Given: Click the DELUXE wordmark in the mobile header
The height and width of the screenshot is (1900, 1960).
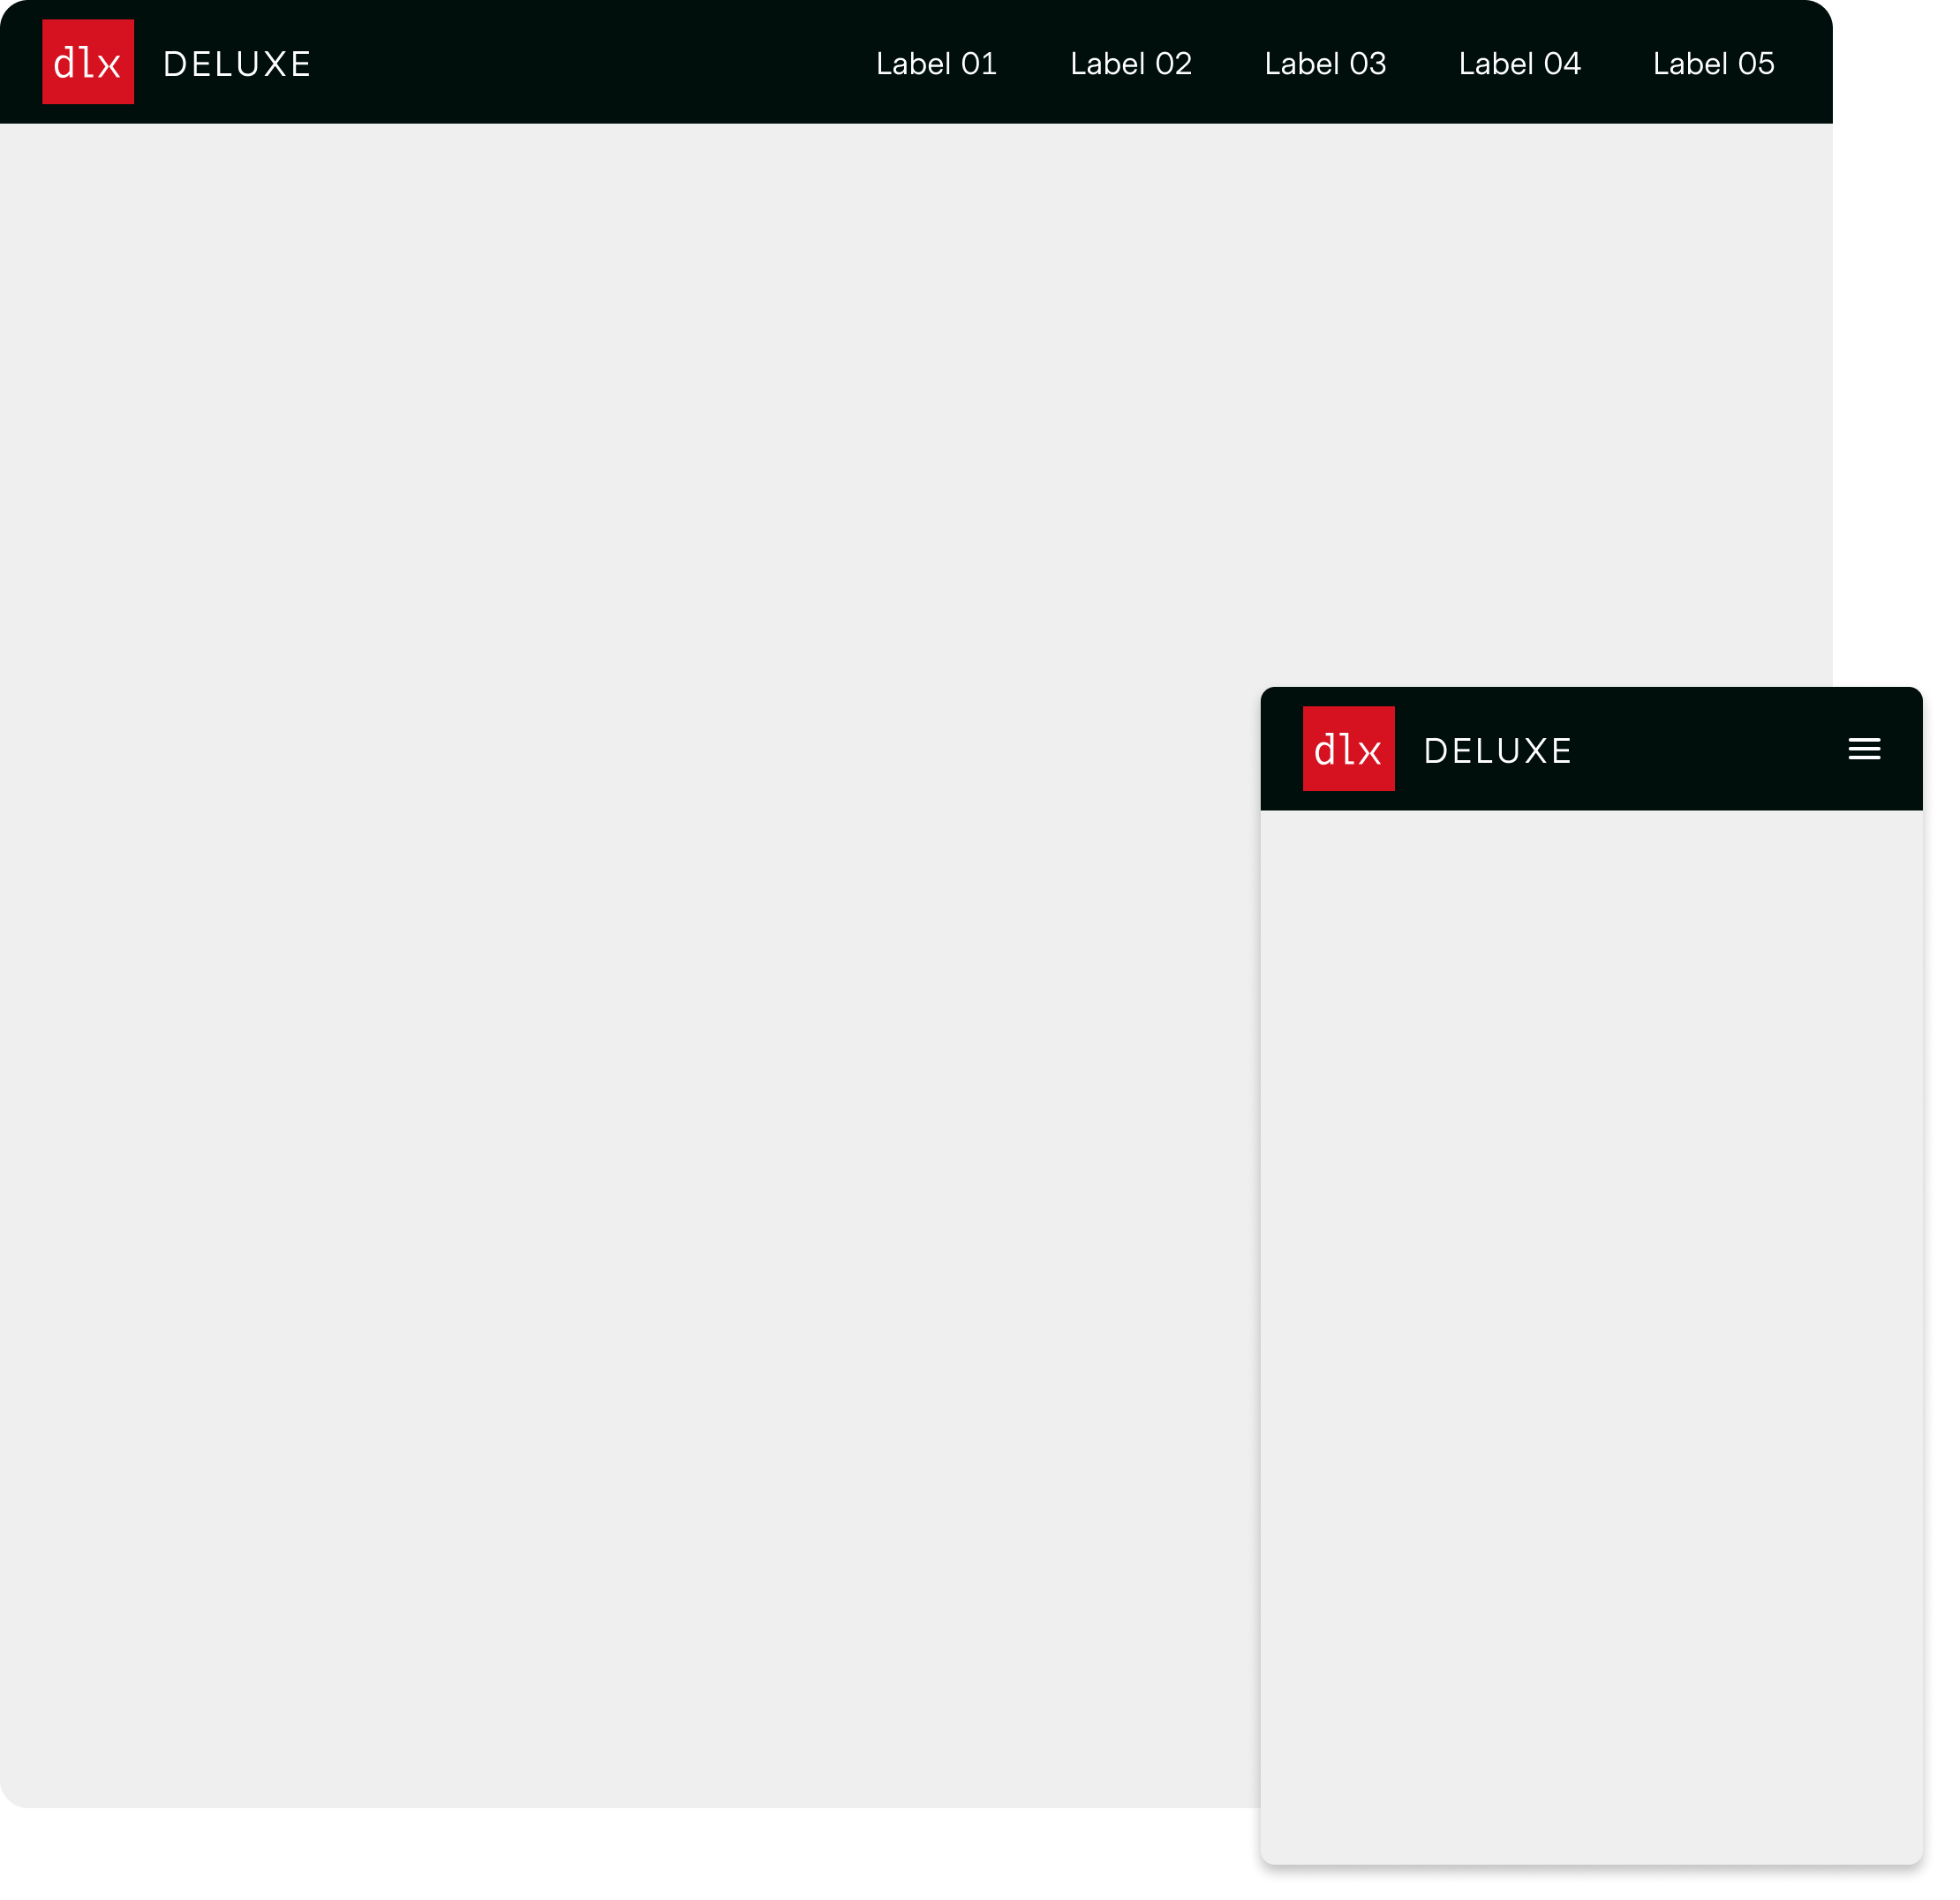Looking at the screenshot, I should coord(1497,751).
